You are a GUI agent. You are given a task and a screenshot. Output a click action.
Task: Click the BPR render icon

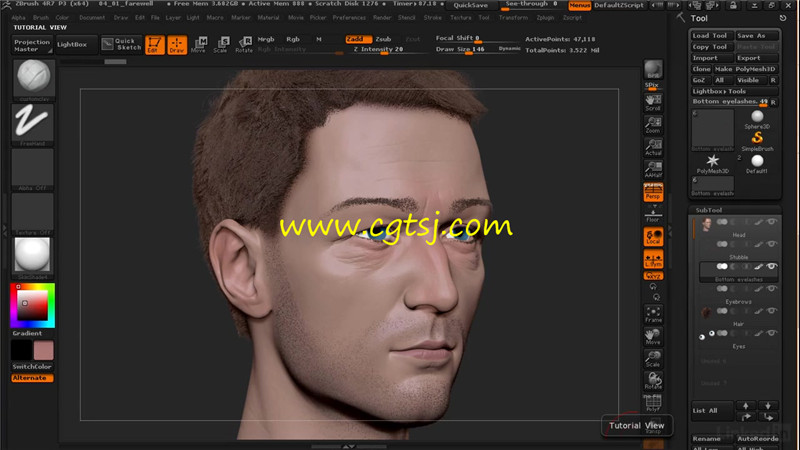coord(653,70)
